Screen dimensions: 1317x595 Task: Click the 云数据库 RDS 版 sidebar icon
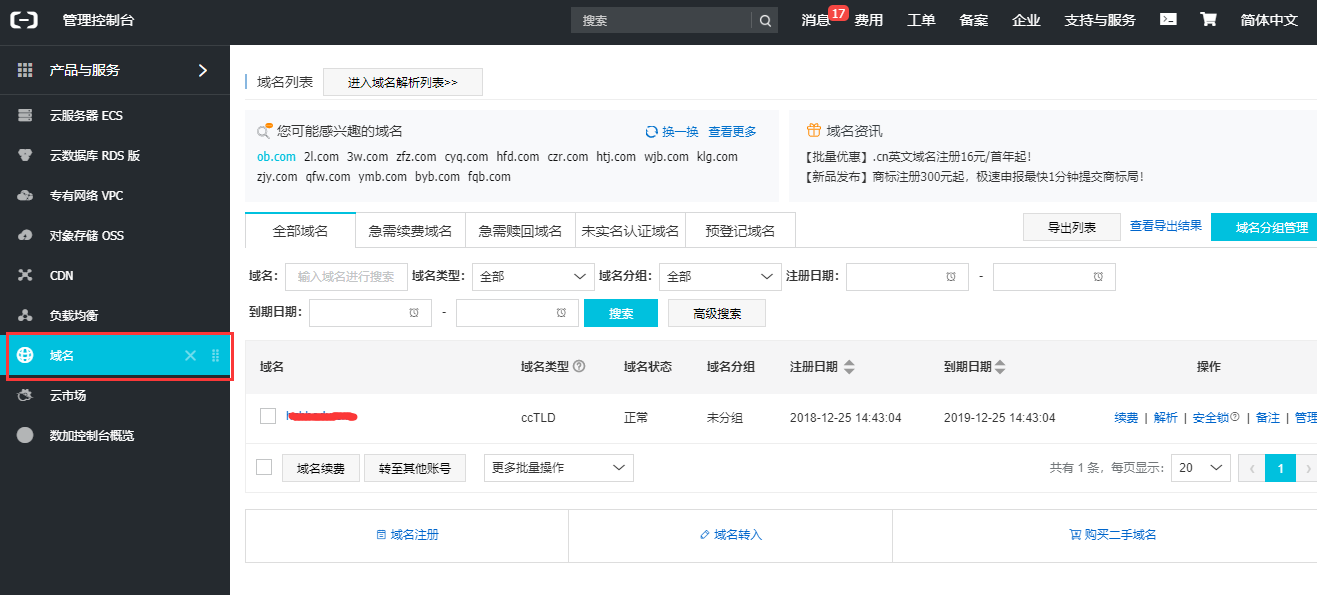(26, 155)
